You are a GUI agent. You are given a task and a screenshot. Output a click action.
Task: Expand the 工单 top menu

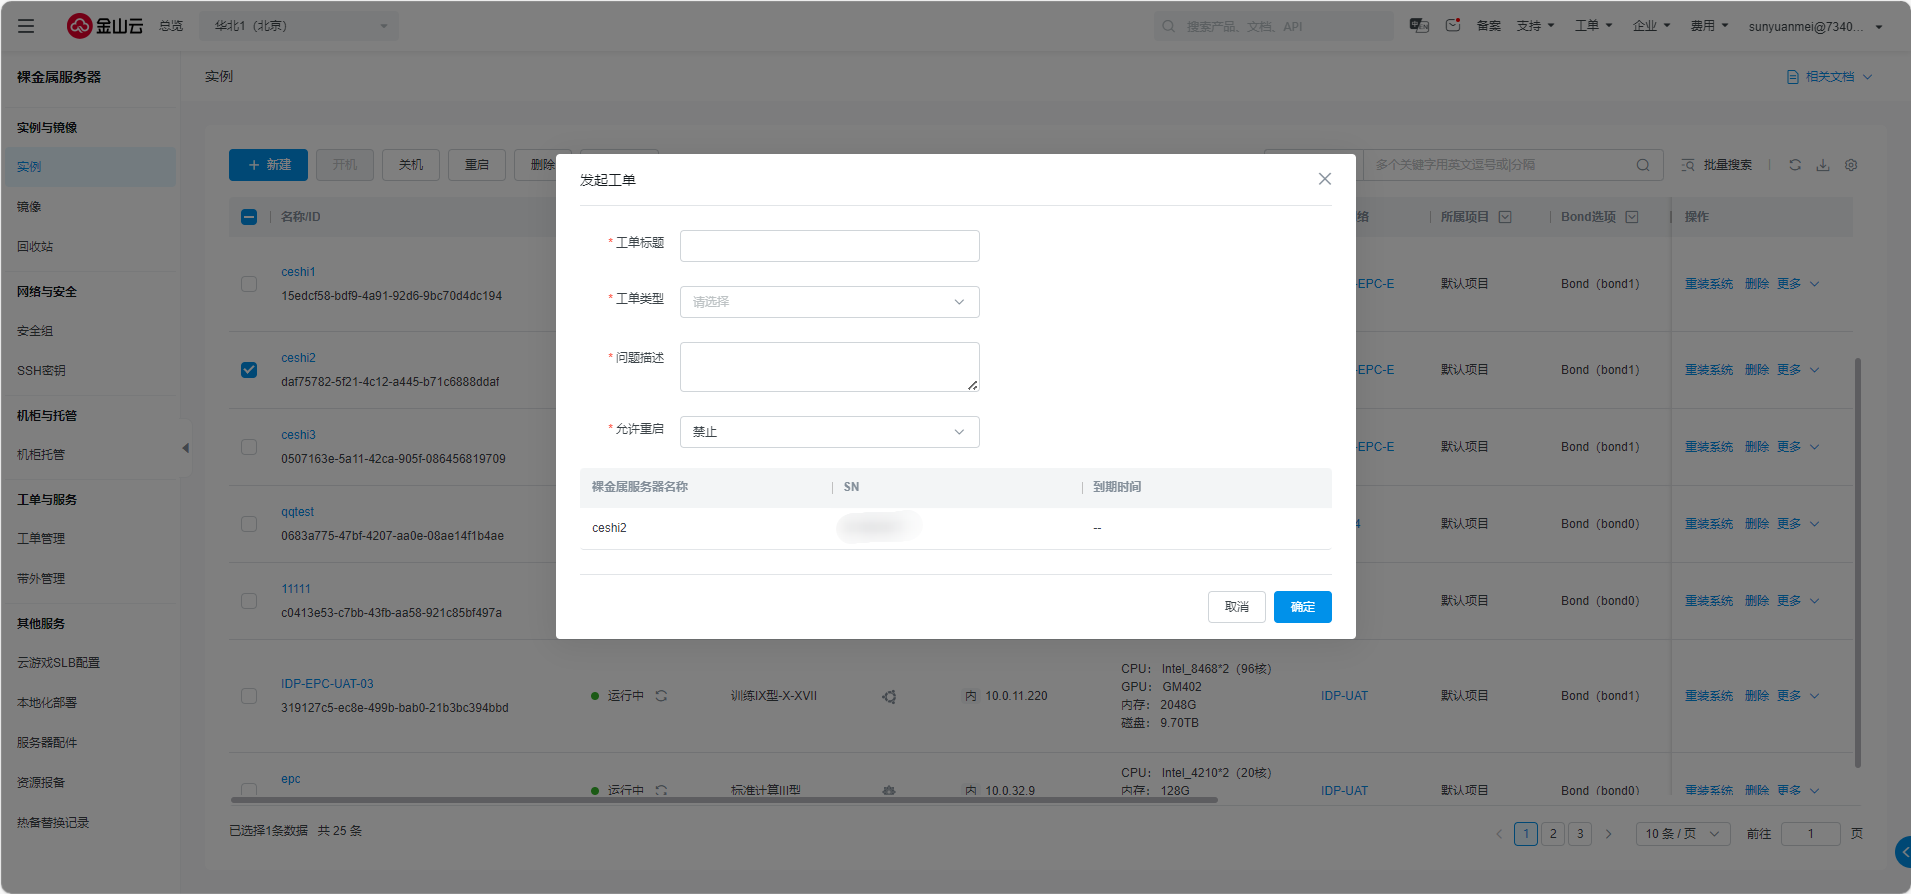click(1593, 26)
